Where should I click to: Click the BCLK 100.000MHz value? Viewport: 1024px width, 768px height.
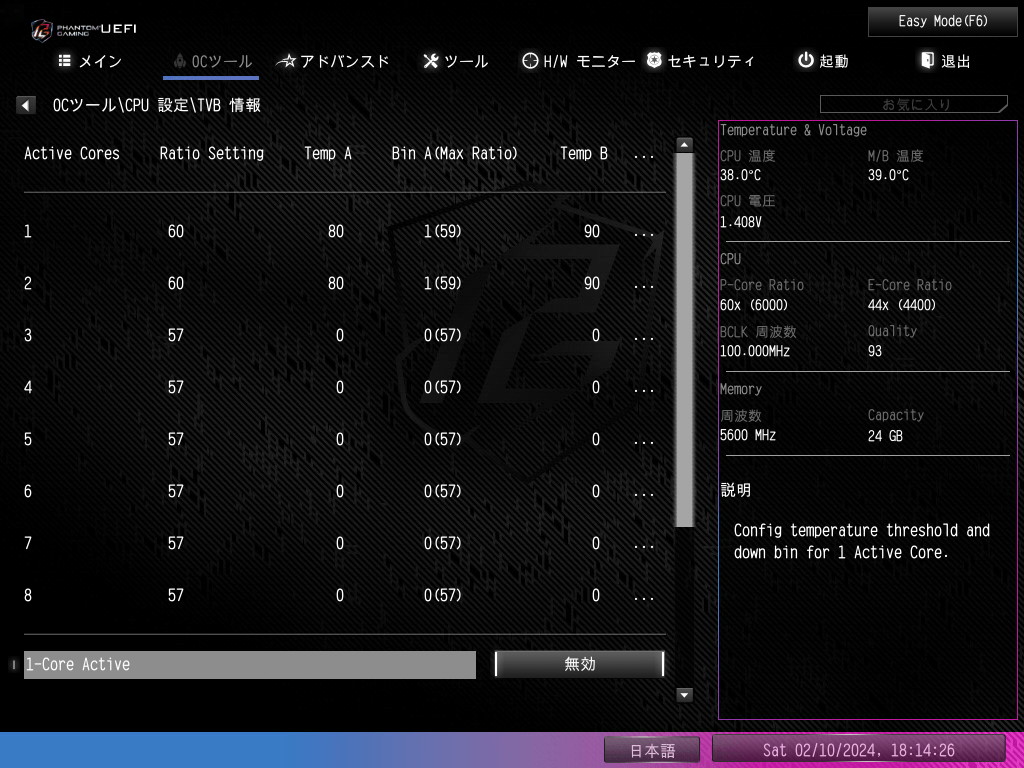coord(754,351)
